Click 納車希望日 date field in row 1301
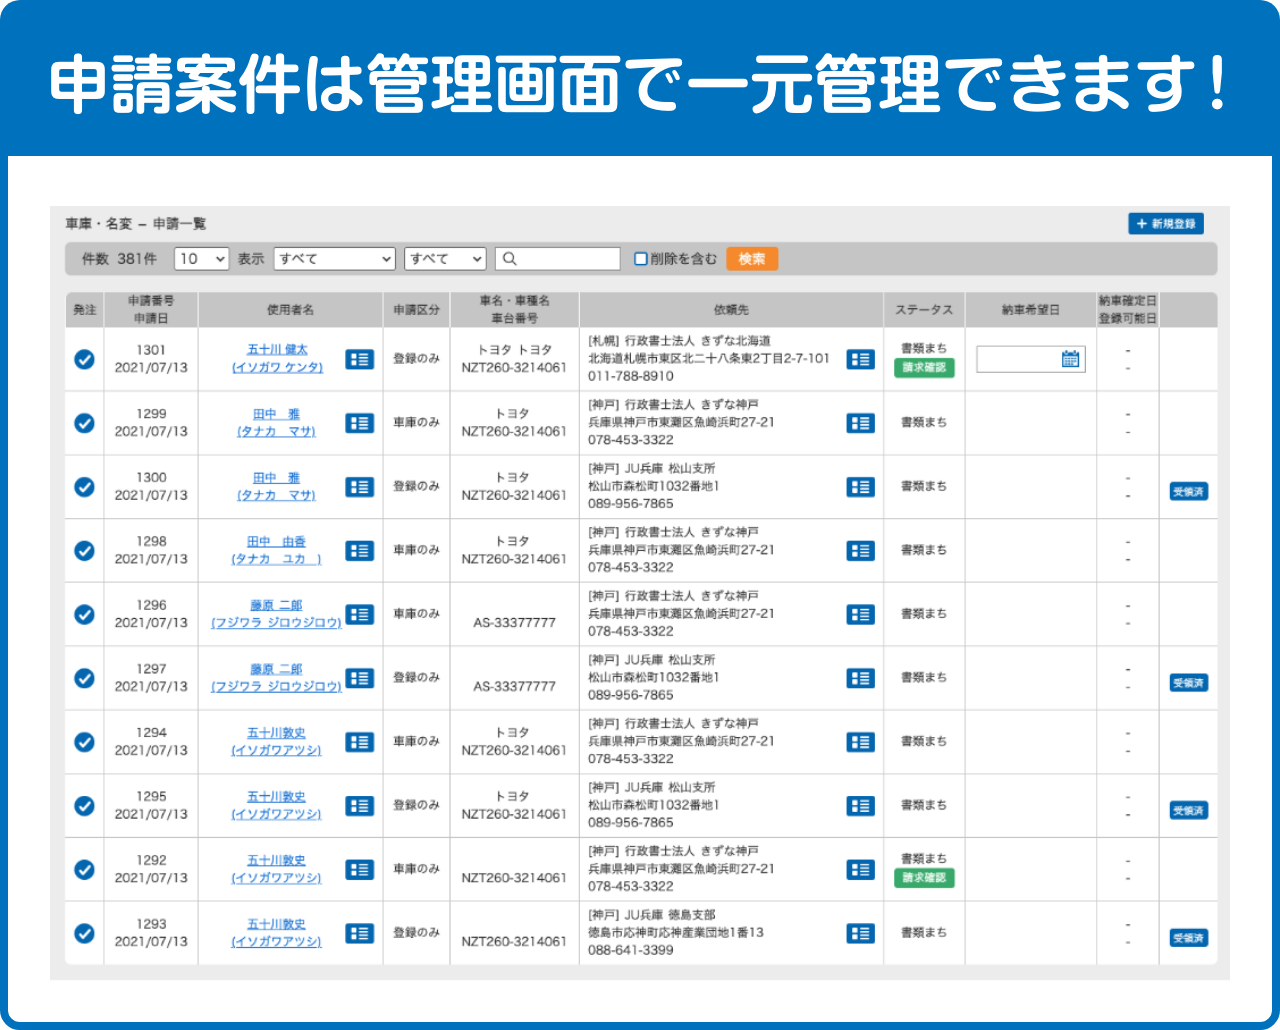Screen dimensions: 1280x1030 point(1030,359)
